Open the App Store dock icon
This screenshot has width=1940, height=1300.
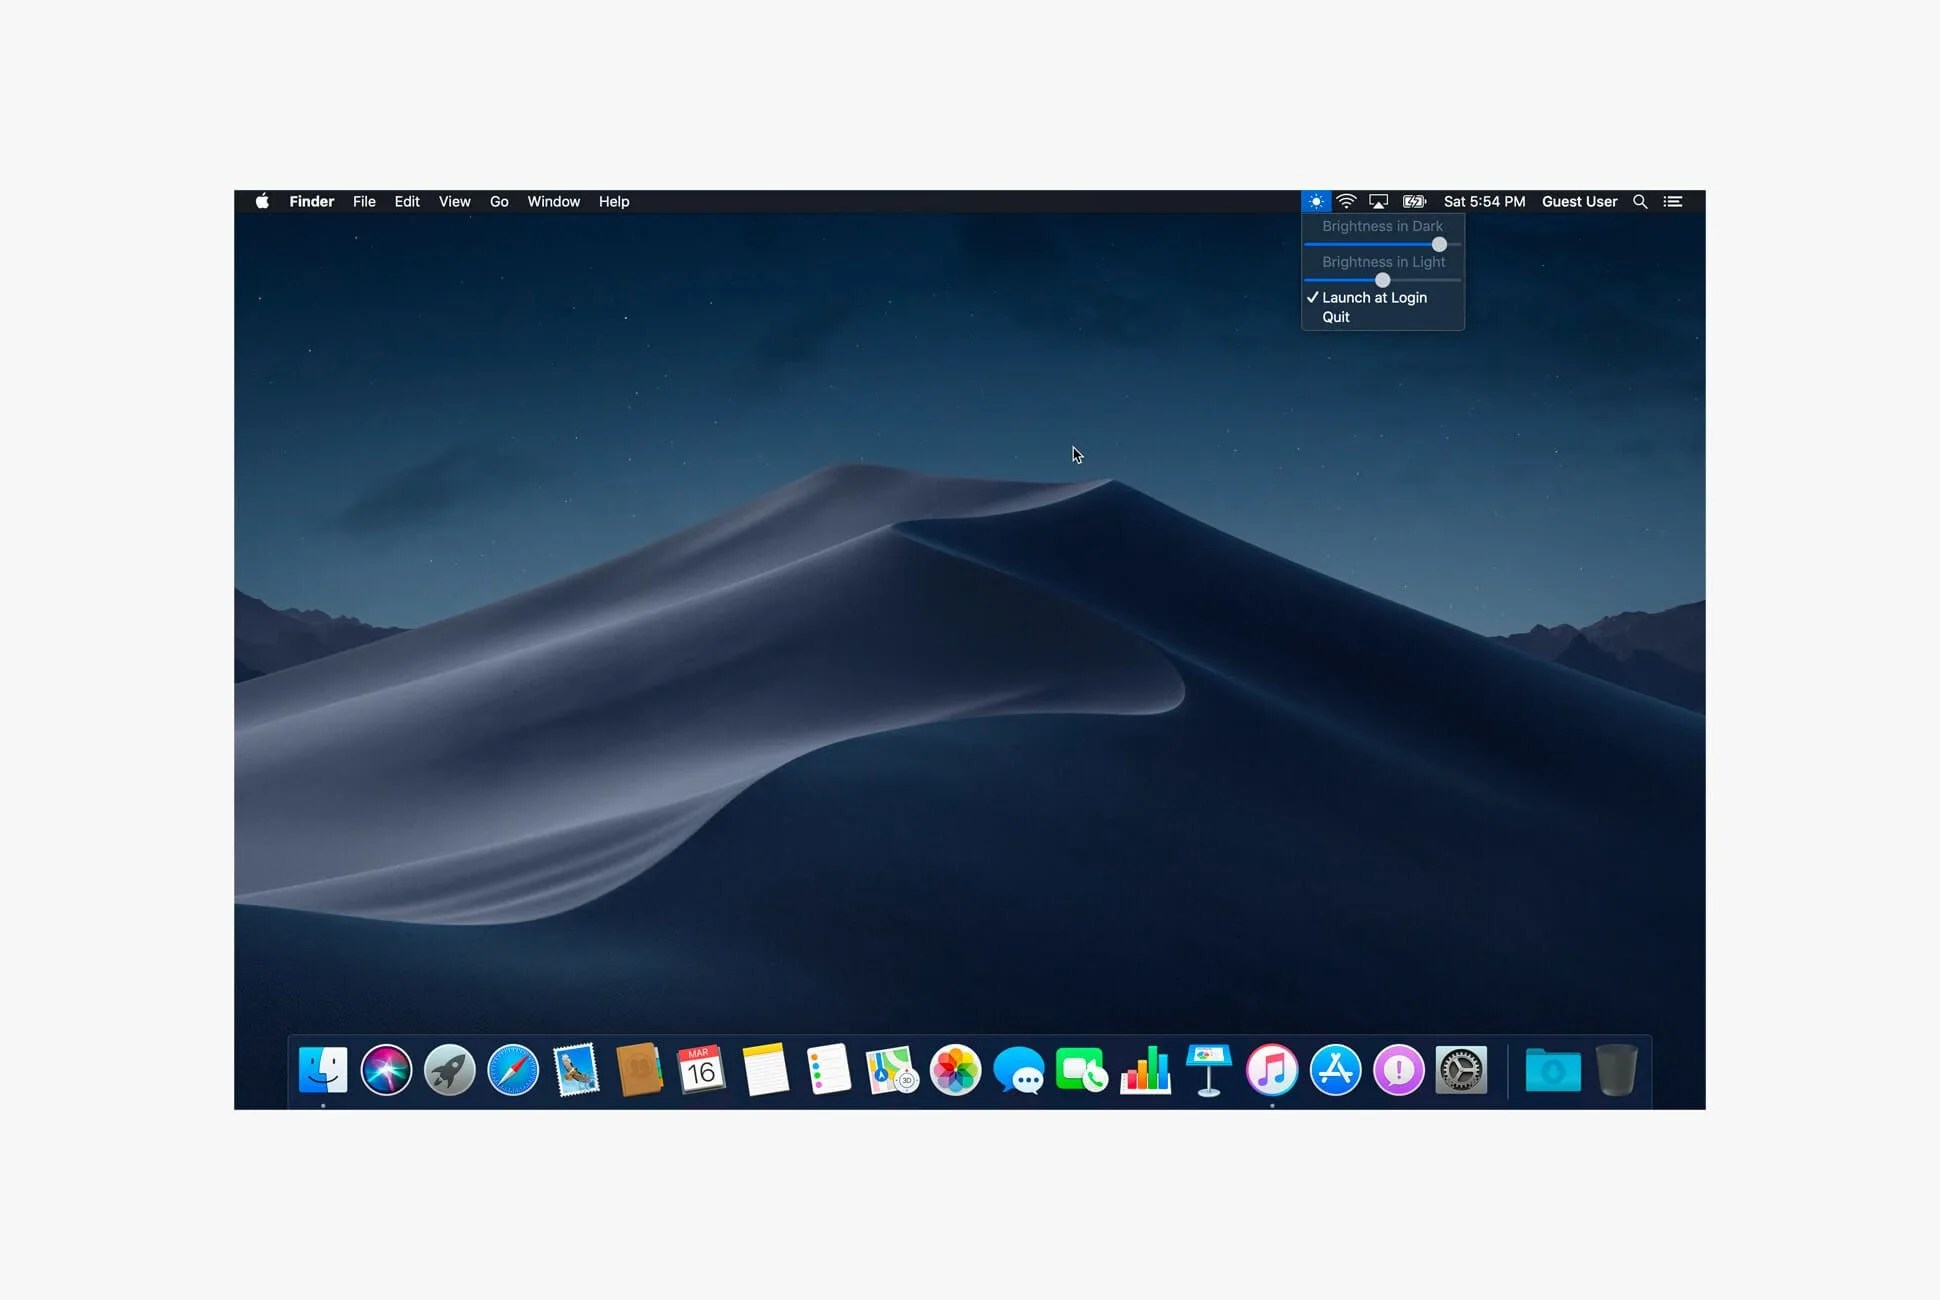point(1335,1070)
